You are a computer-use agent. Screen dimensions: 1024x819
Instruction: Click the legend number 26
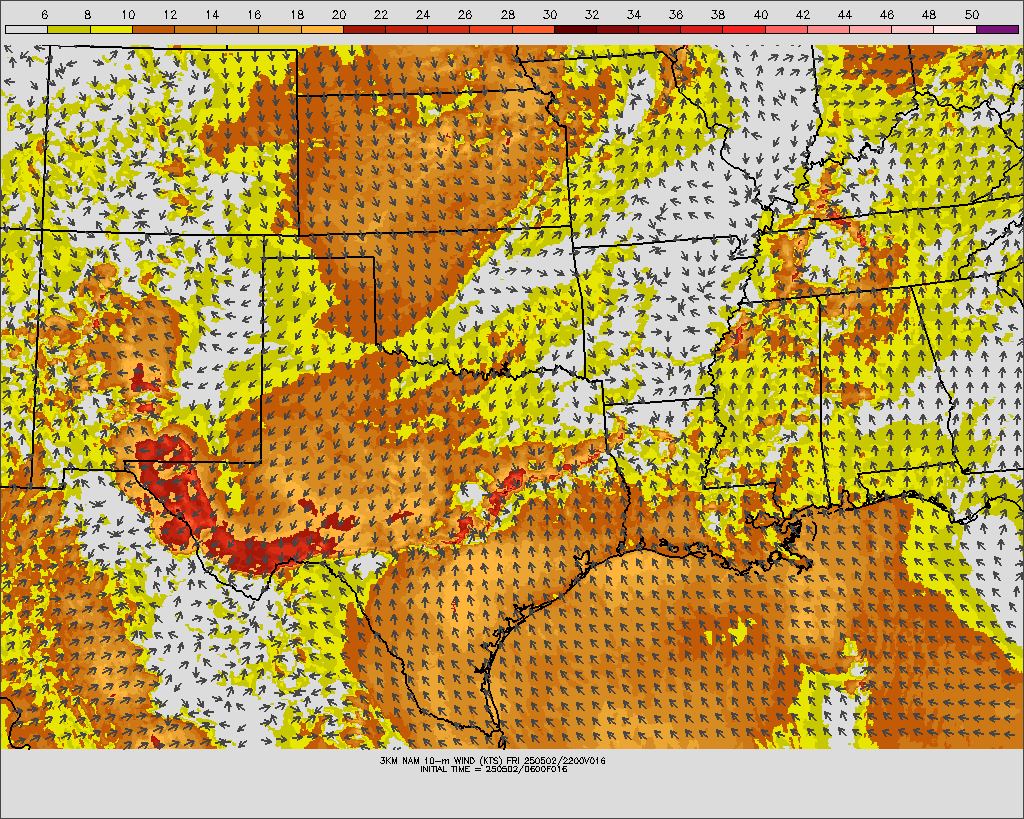pos(465,14)
